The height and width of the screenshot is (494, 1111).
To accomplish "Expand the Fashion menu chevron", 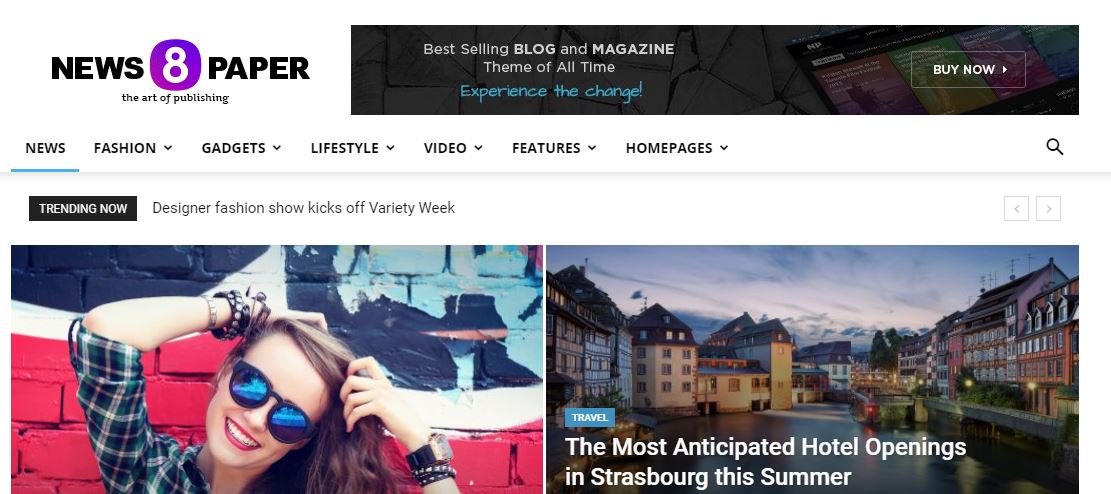I will pos(168,147).
